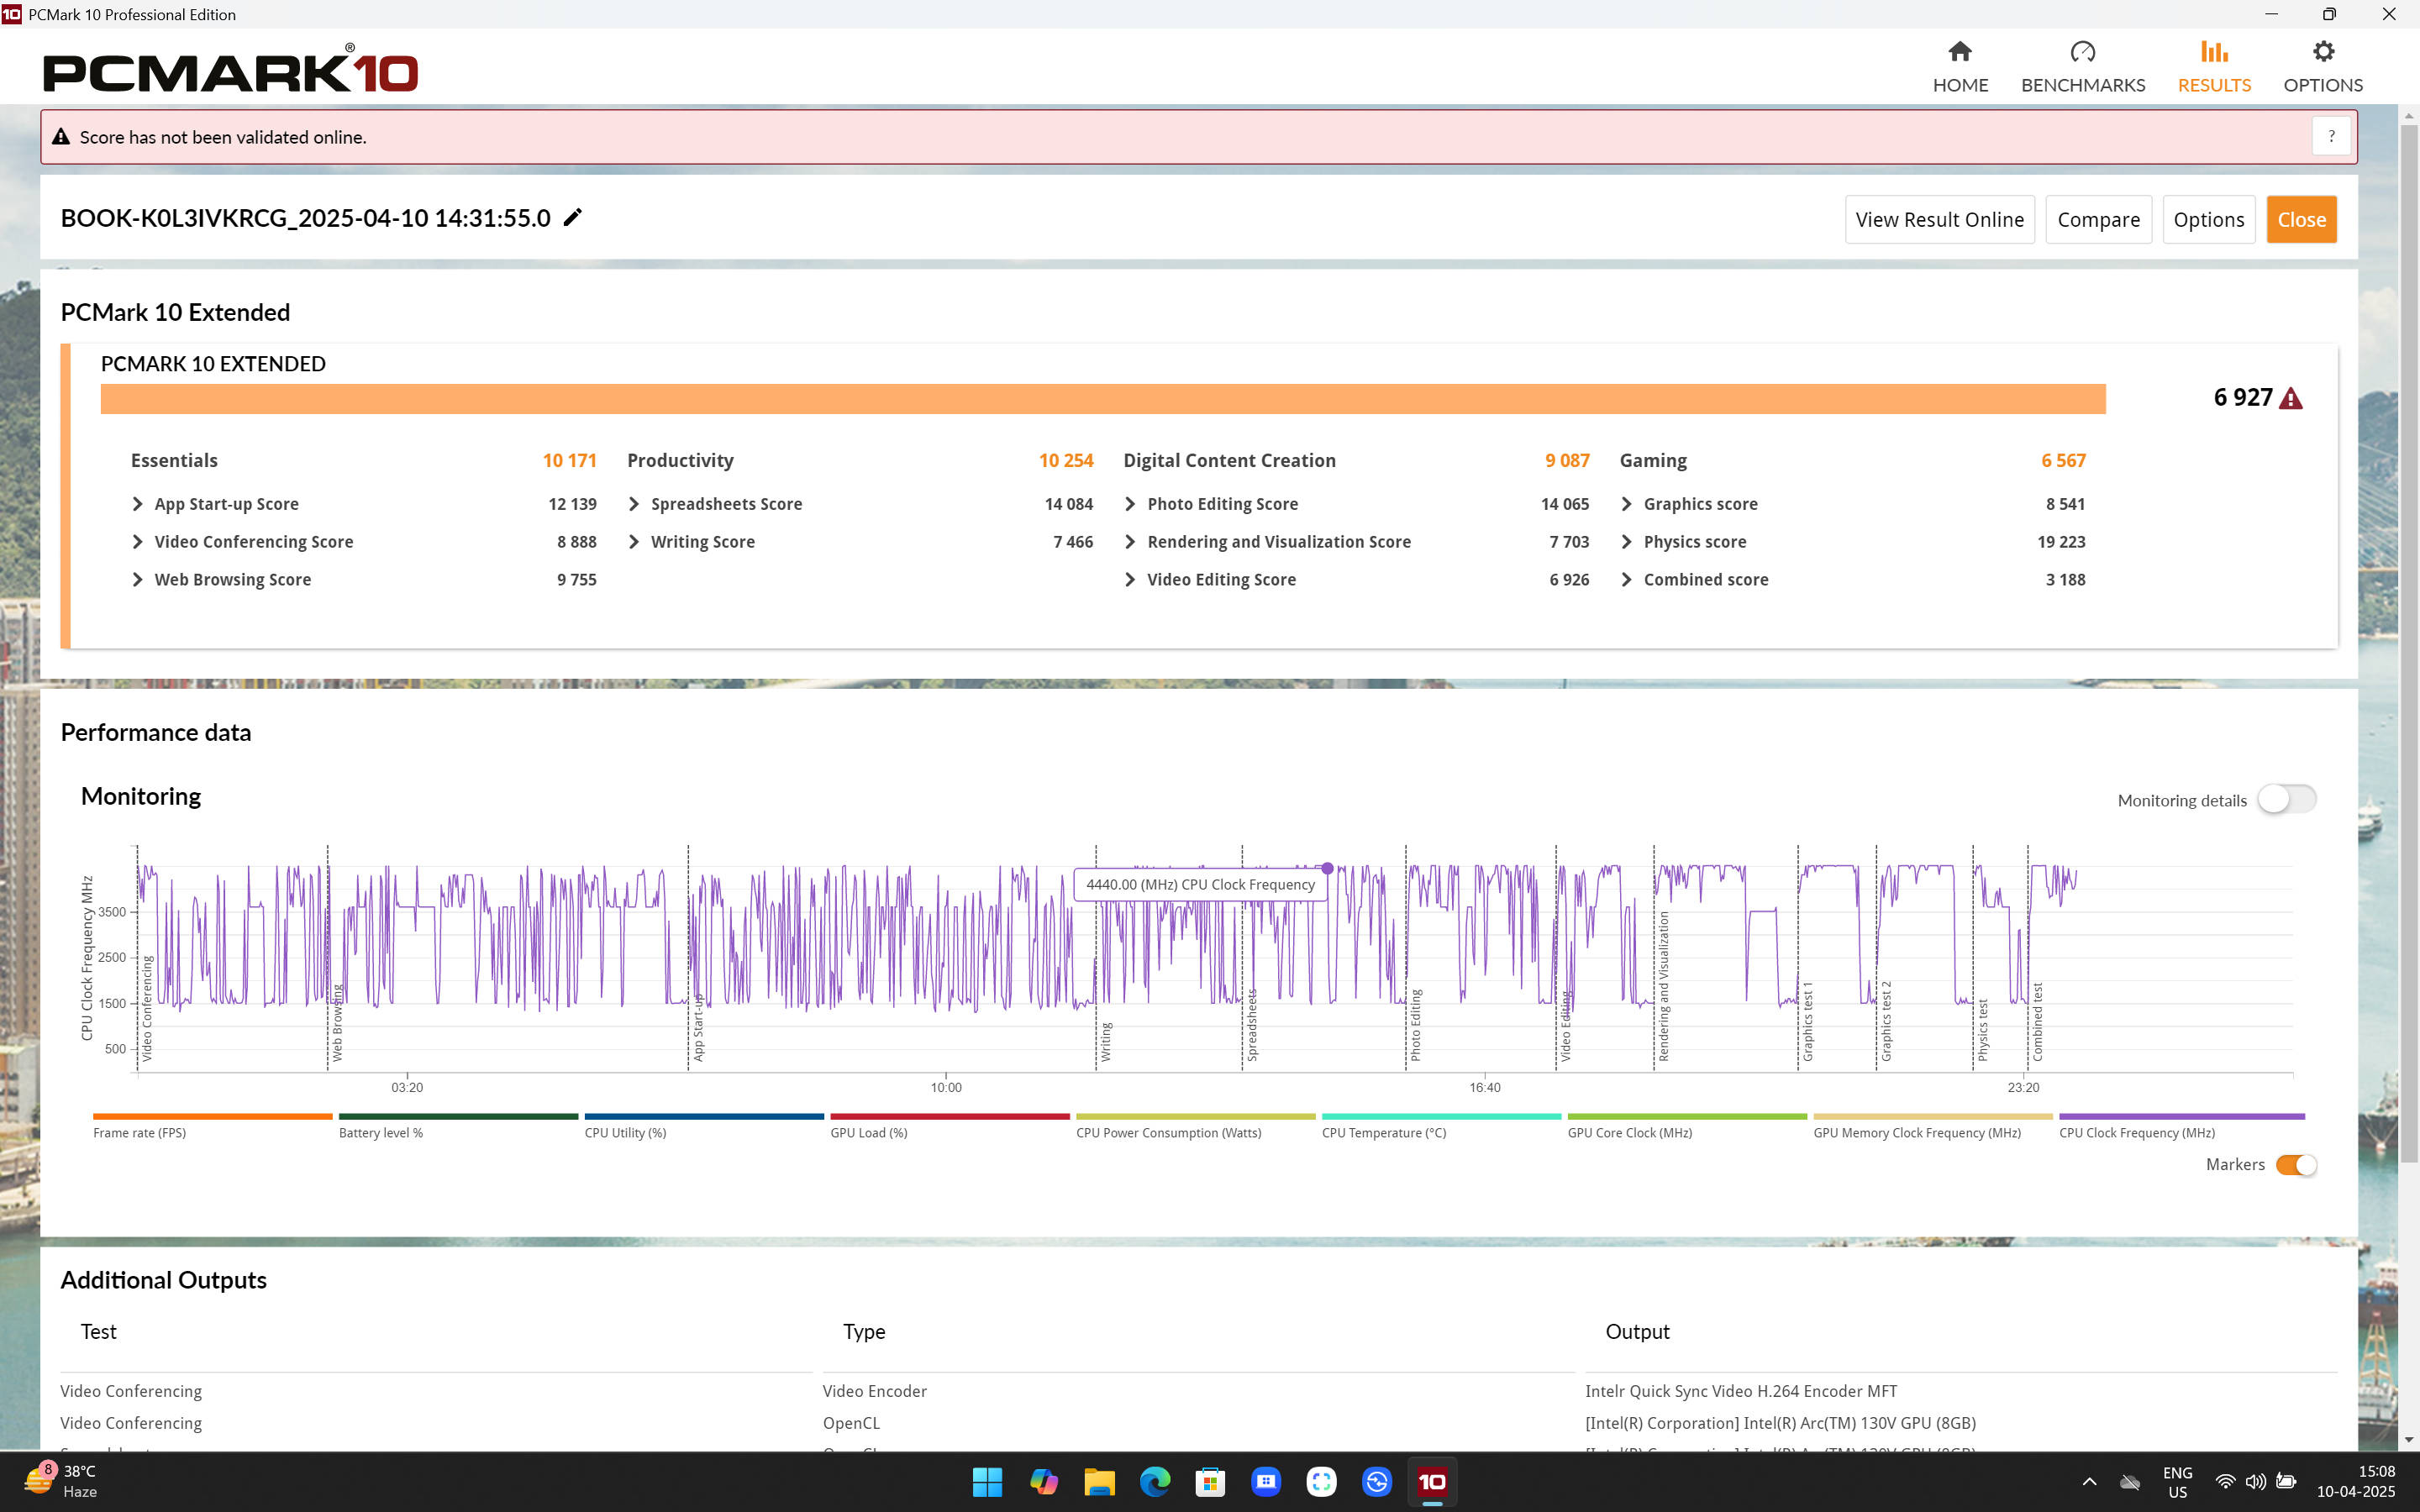Viewport: 2420px width, 1512px height.
Task: Click the PCMark 10 logo
Action: pyautogui.click(x=230, y=68)
